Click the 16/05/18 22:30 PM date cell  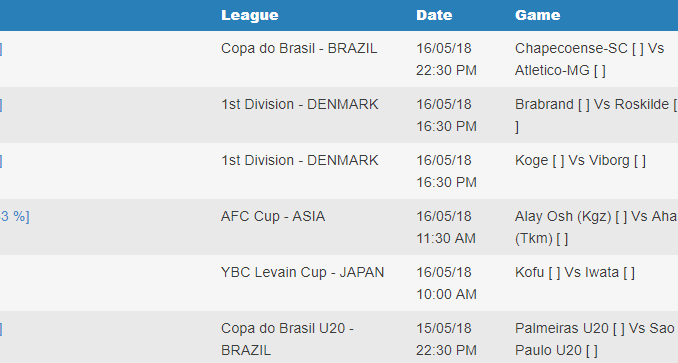click(x=446, y=59)
